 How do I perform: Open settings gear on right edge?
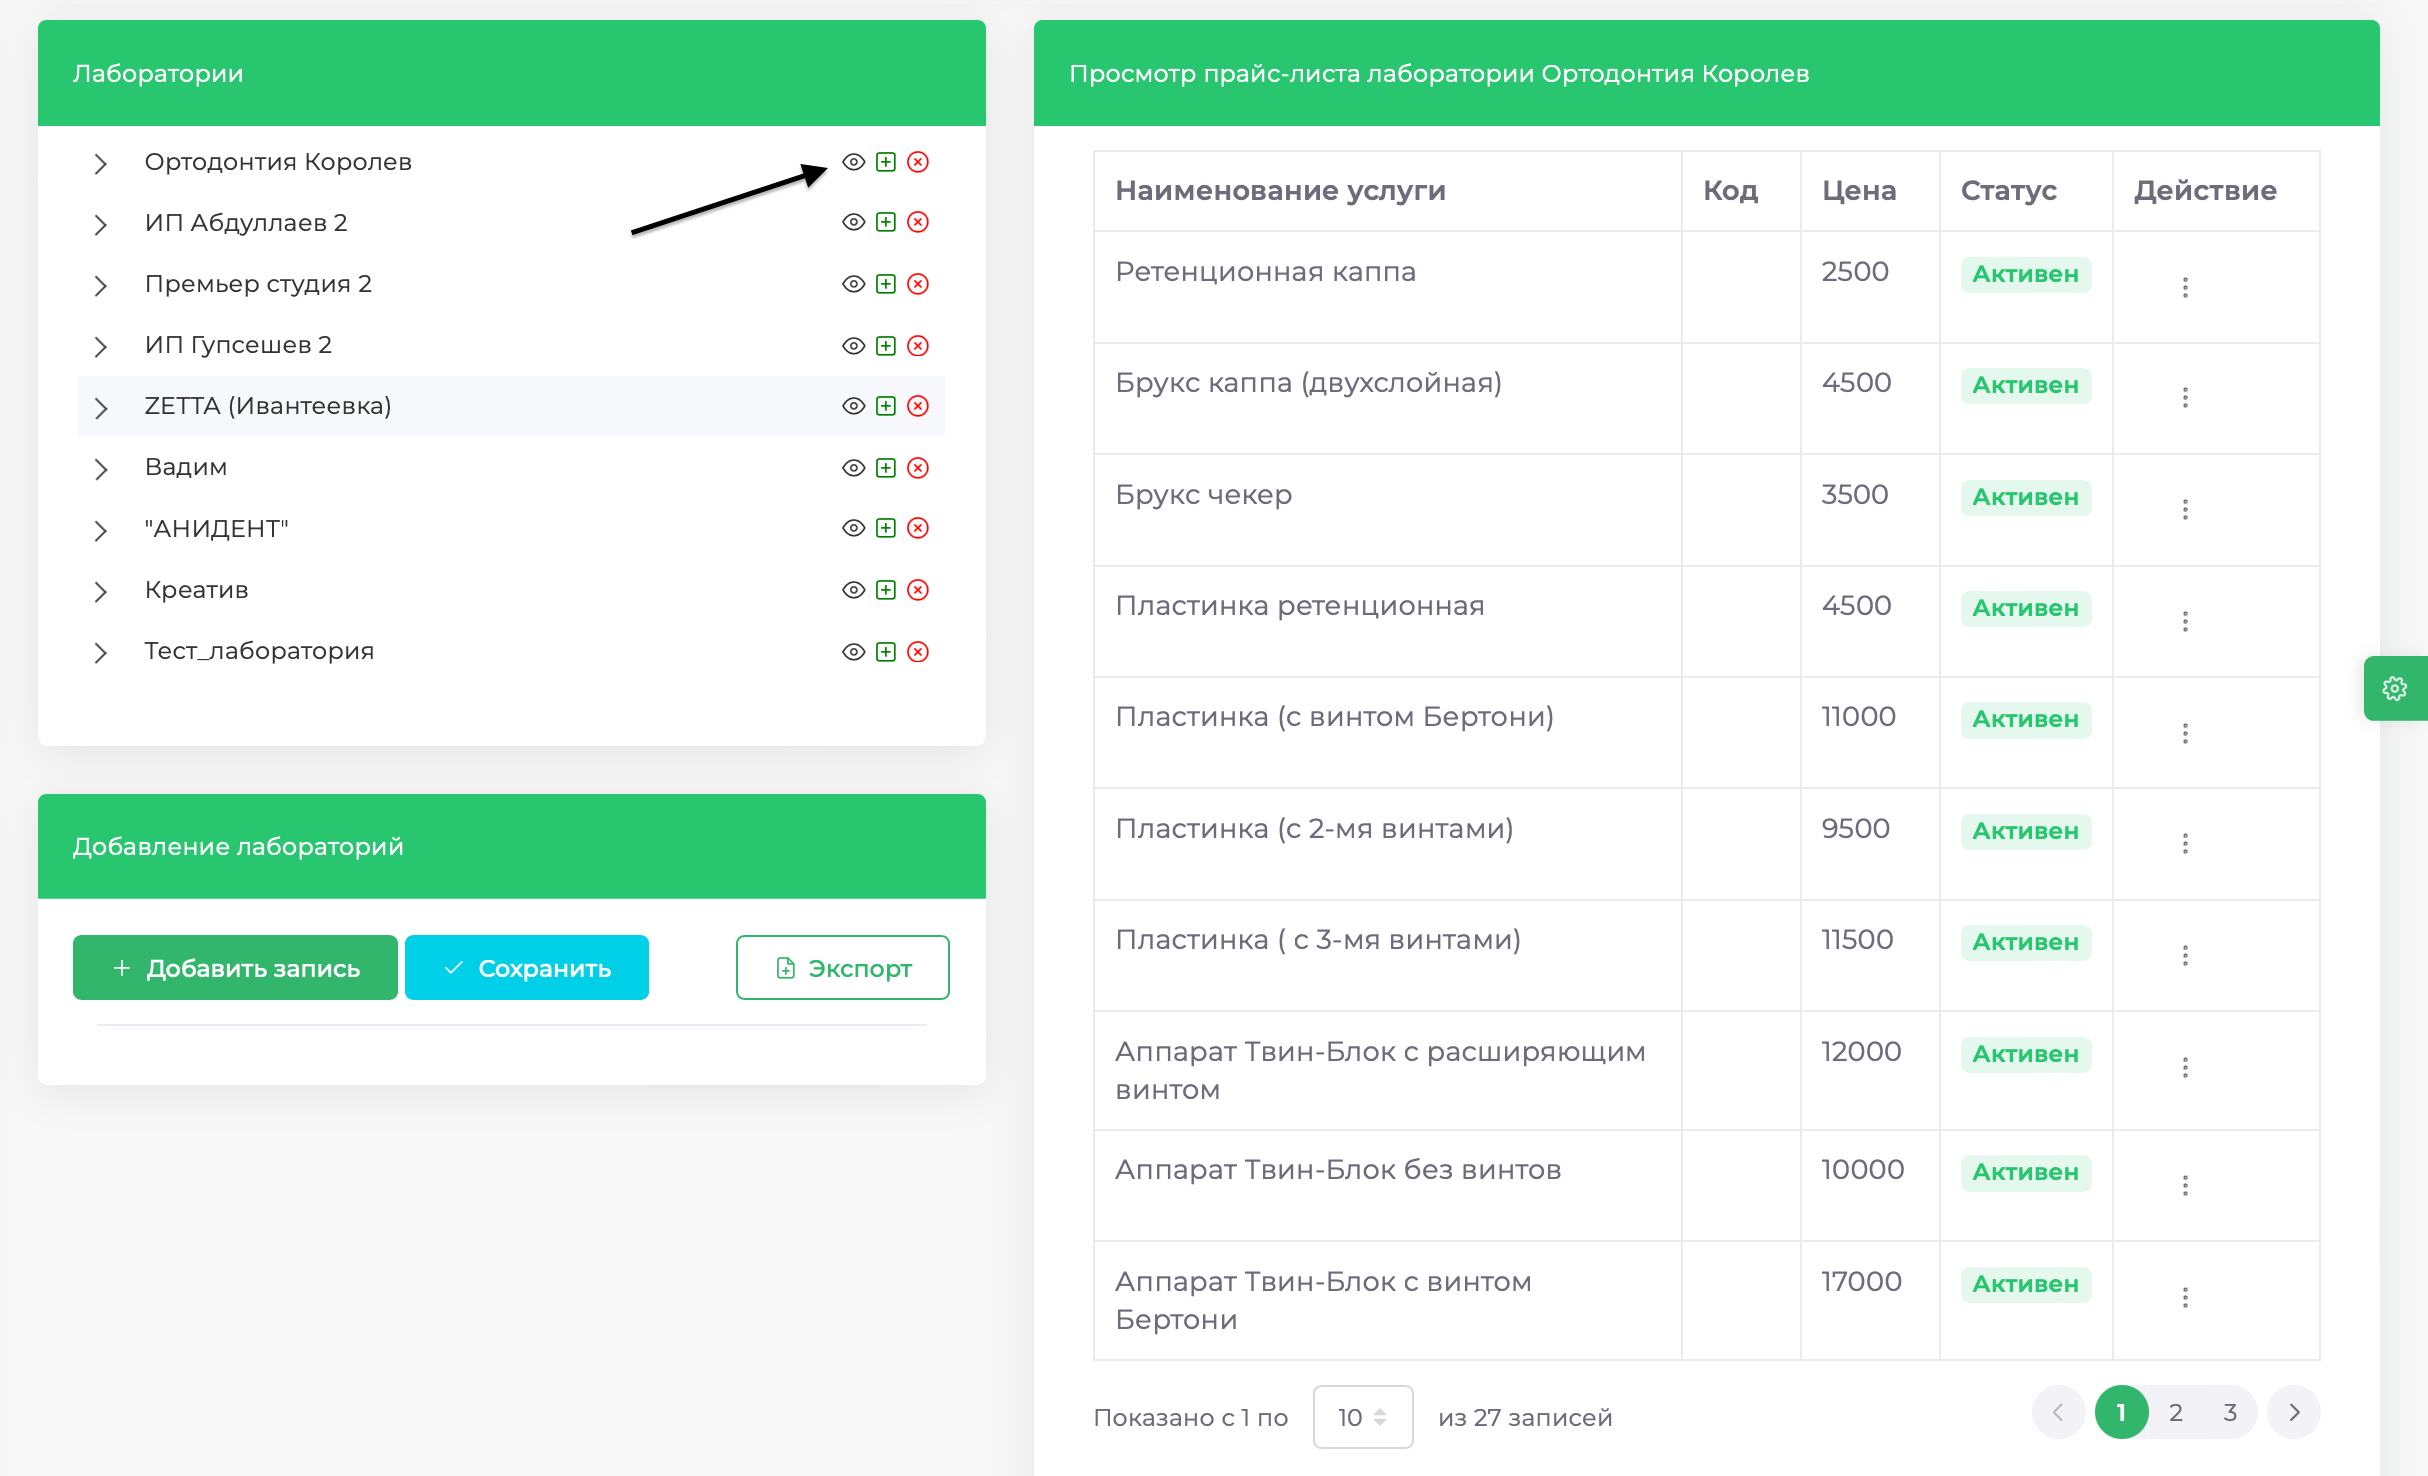pyautogui.click(x=2395, y=688)
